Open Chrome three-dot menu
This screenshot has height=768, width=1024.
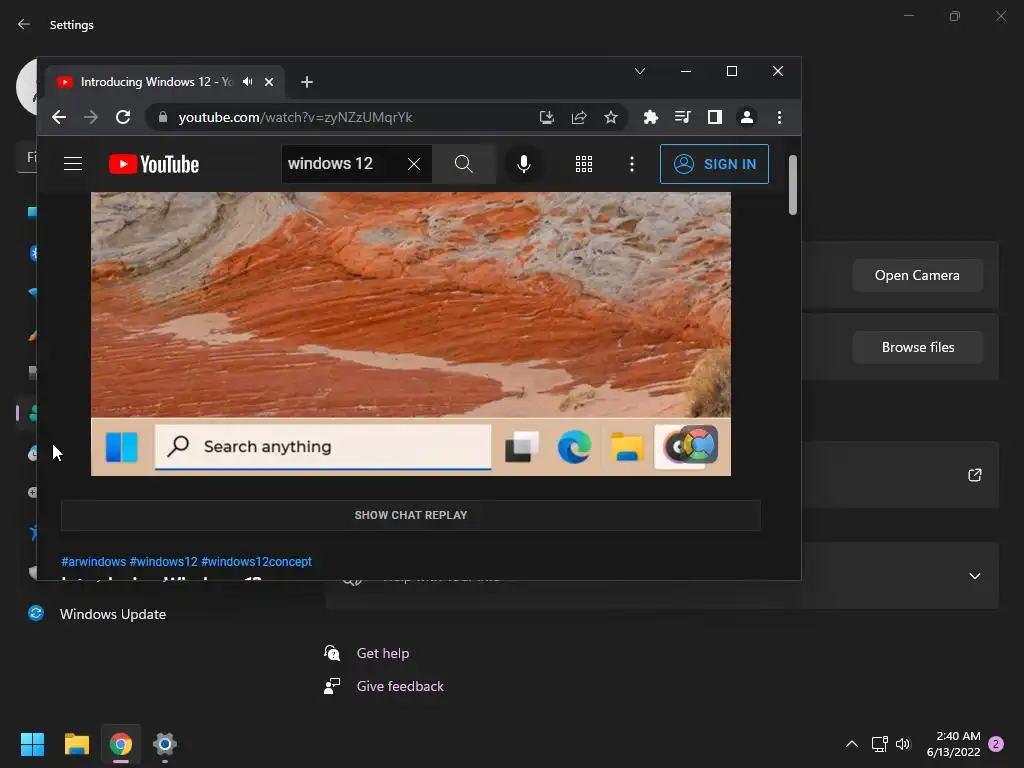point(779,118)
